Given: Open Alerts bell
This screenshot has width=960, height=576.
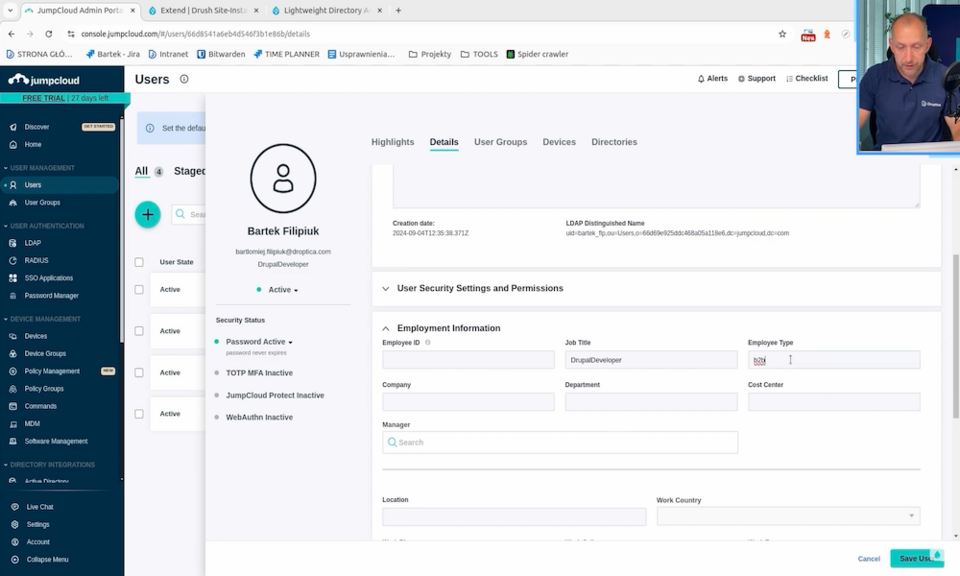Looking at the screenshot, I should point(713,78).
